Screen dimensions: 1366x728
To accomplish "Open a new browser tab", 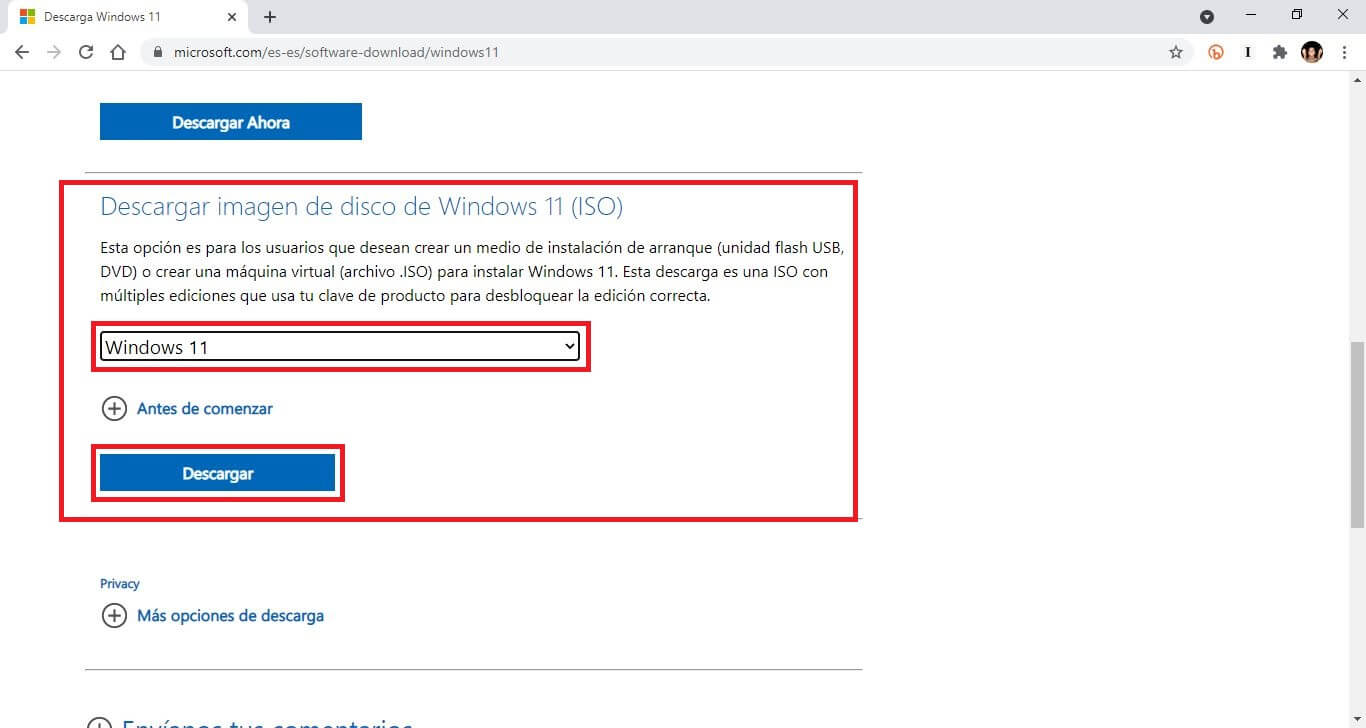I will click(270, 17).
